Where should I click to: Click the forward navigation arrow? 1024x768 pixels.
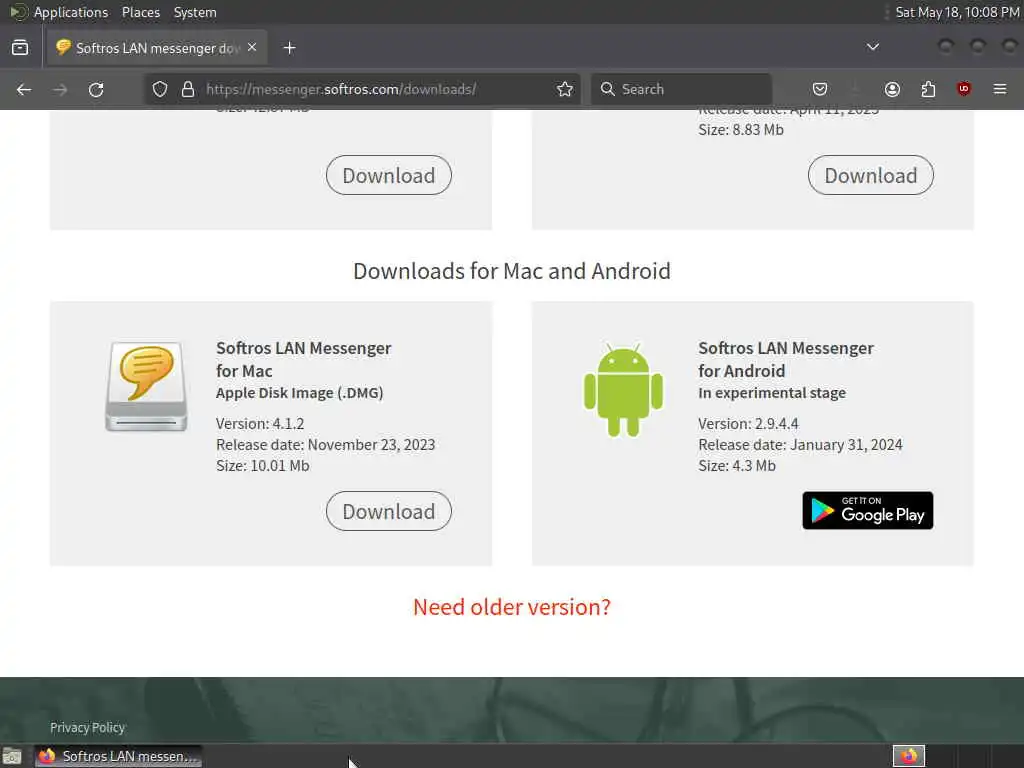pyautogui.click(x=60, y=89)
